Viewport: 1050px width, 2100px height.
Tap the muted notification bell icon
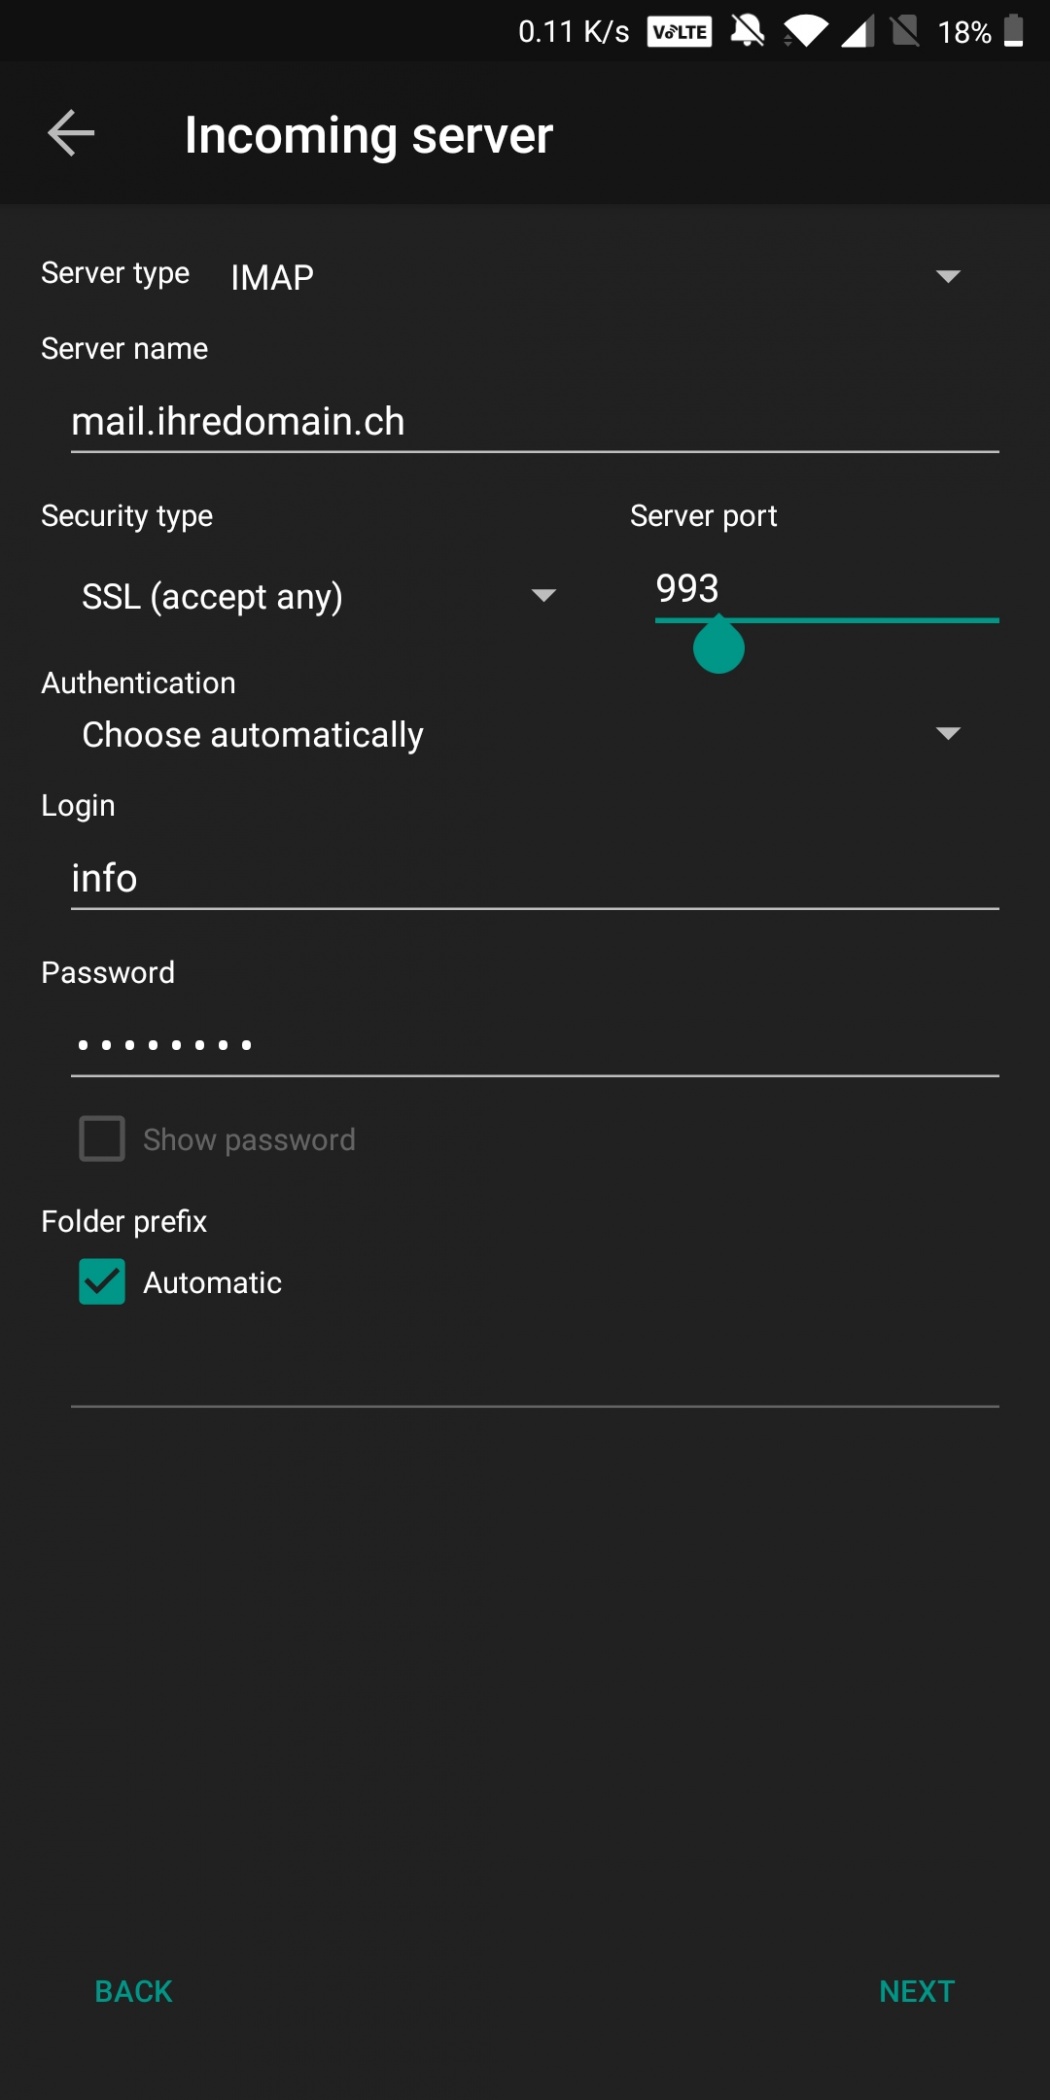coord(747,32)
